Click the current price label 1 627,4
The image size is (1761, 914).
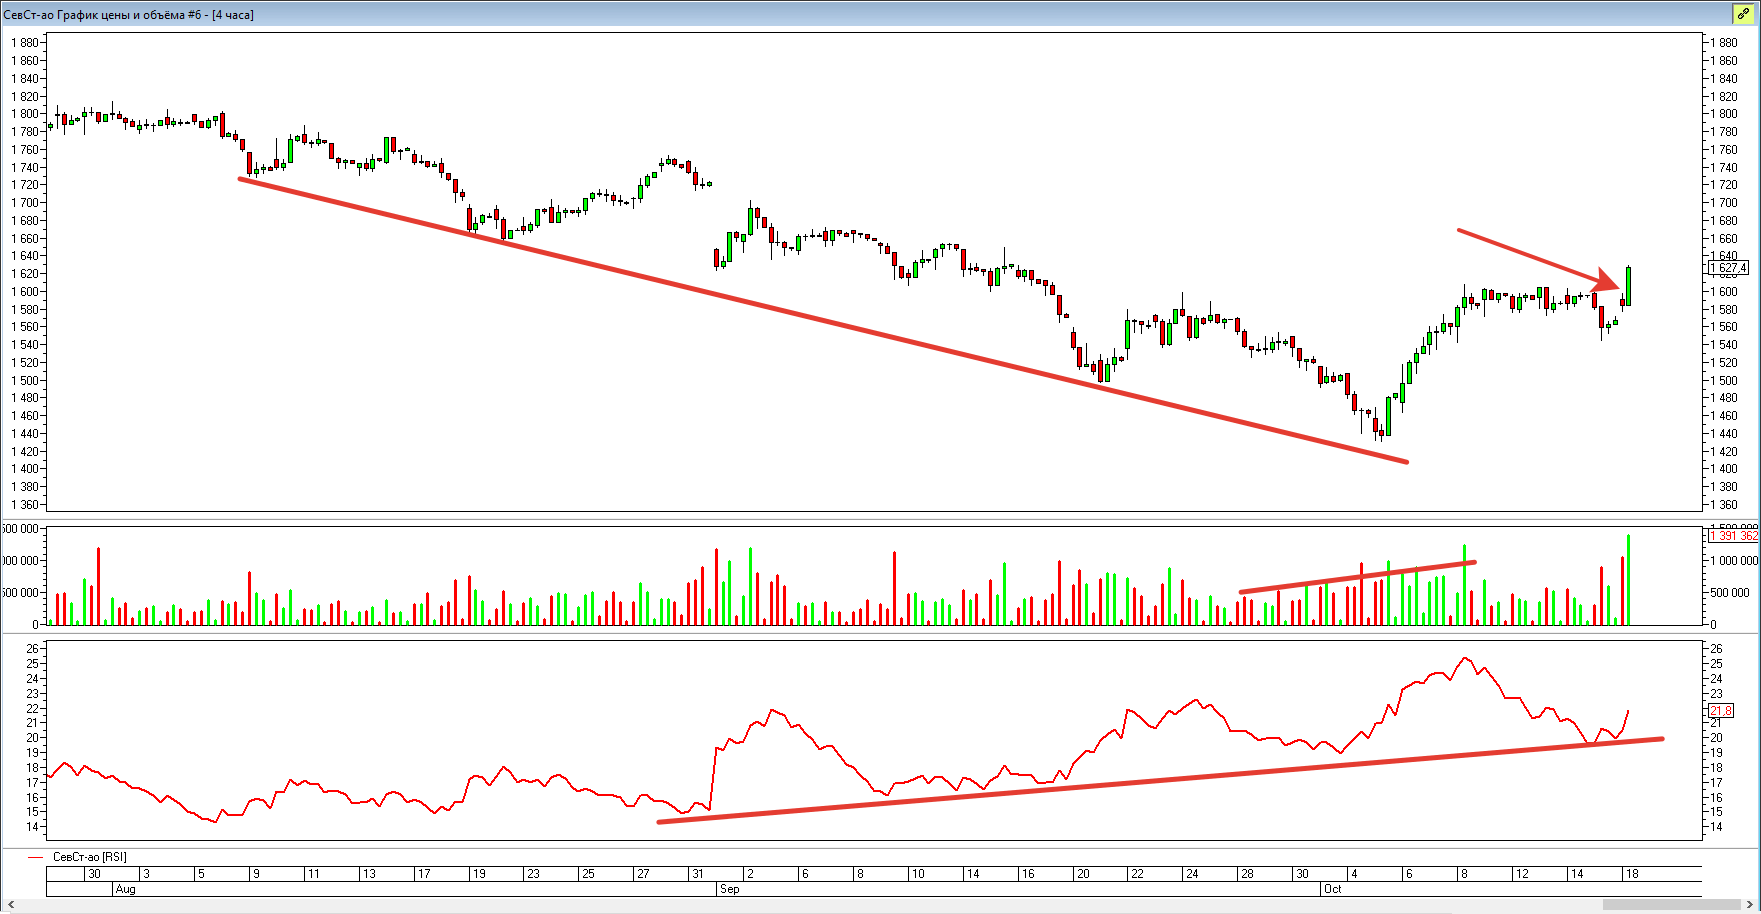click(x=1728, y=268)
